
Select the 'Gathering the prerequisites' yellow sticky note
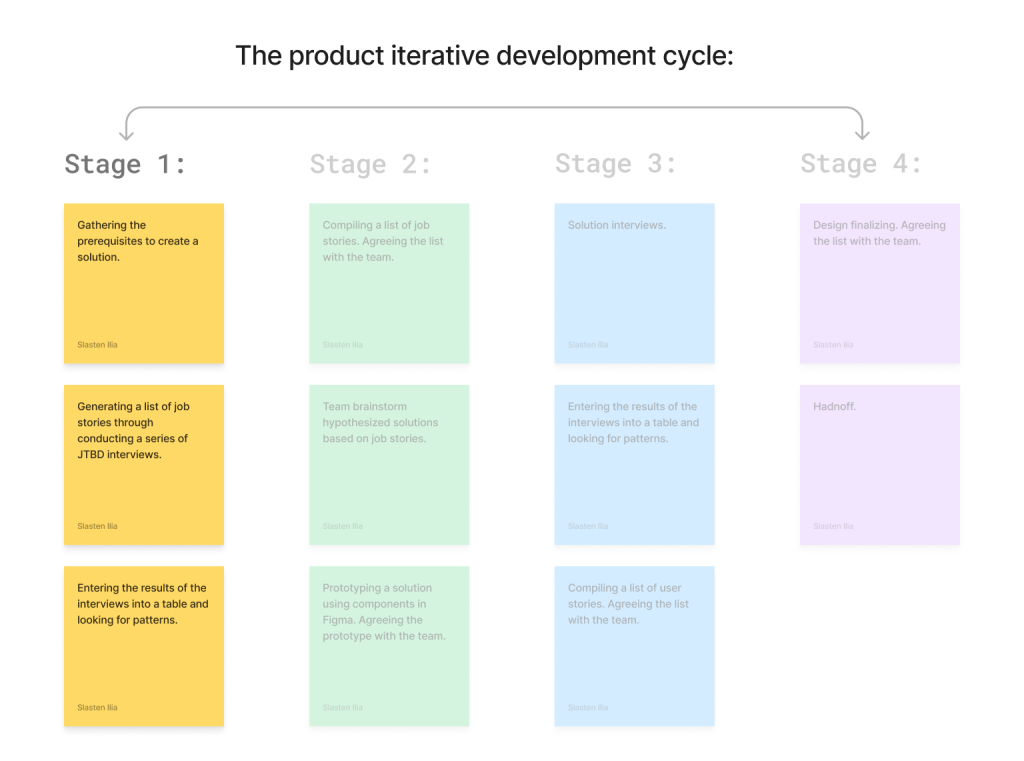(144, 284)
